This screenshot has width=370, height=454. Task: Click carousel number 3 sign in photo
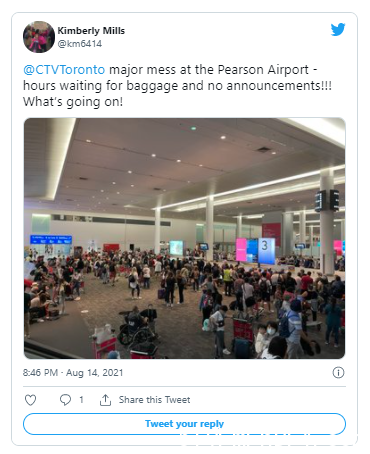pyautogui.click(x=267, y=249)
